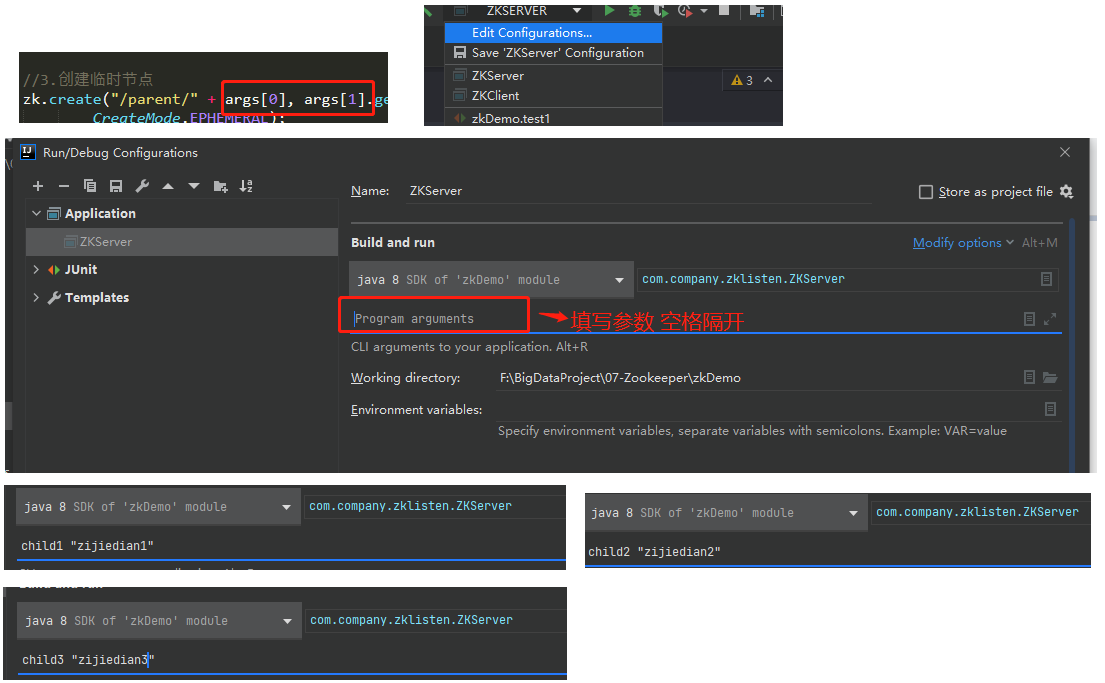This screenshot has width=1105, height=683.
Task: Click Run with Coverage icon in toolbar
Action: coord(660,11)
